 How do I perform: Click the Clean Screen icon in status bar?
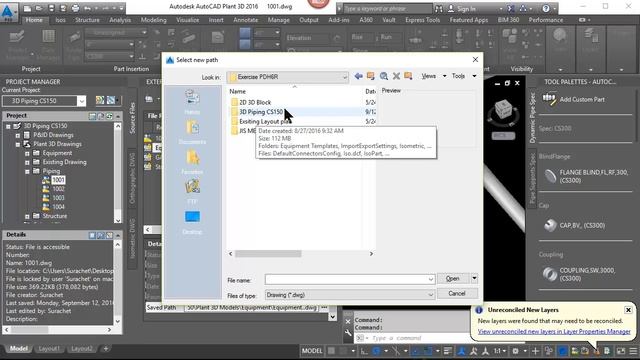[x=621, y=351]
